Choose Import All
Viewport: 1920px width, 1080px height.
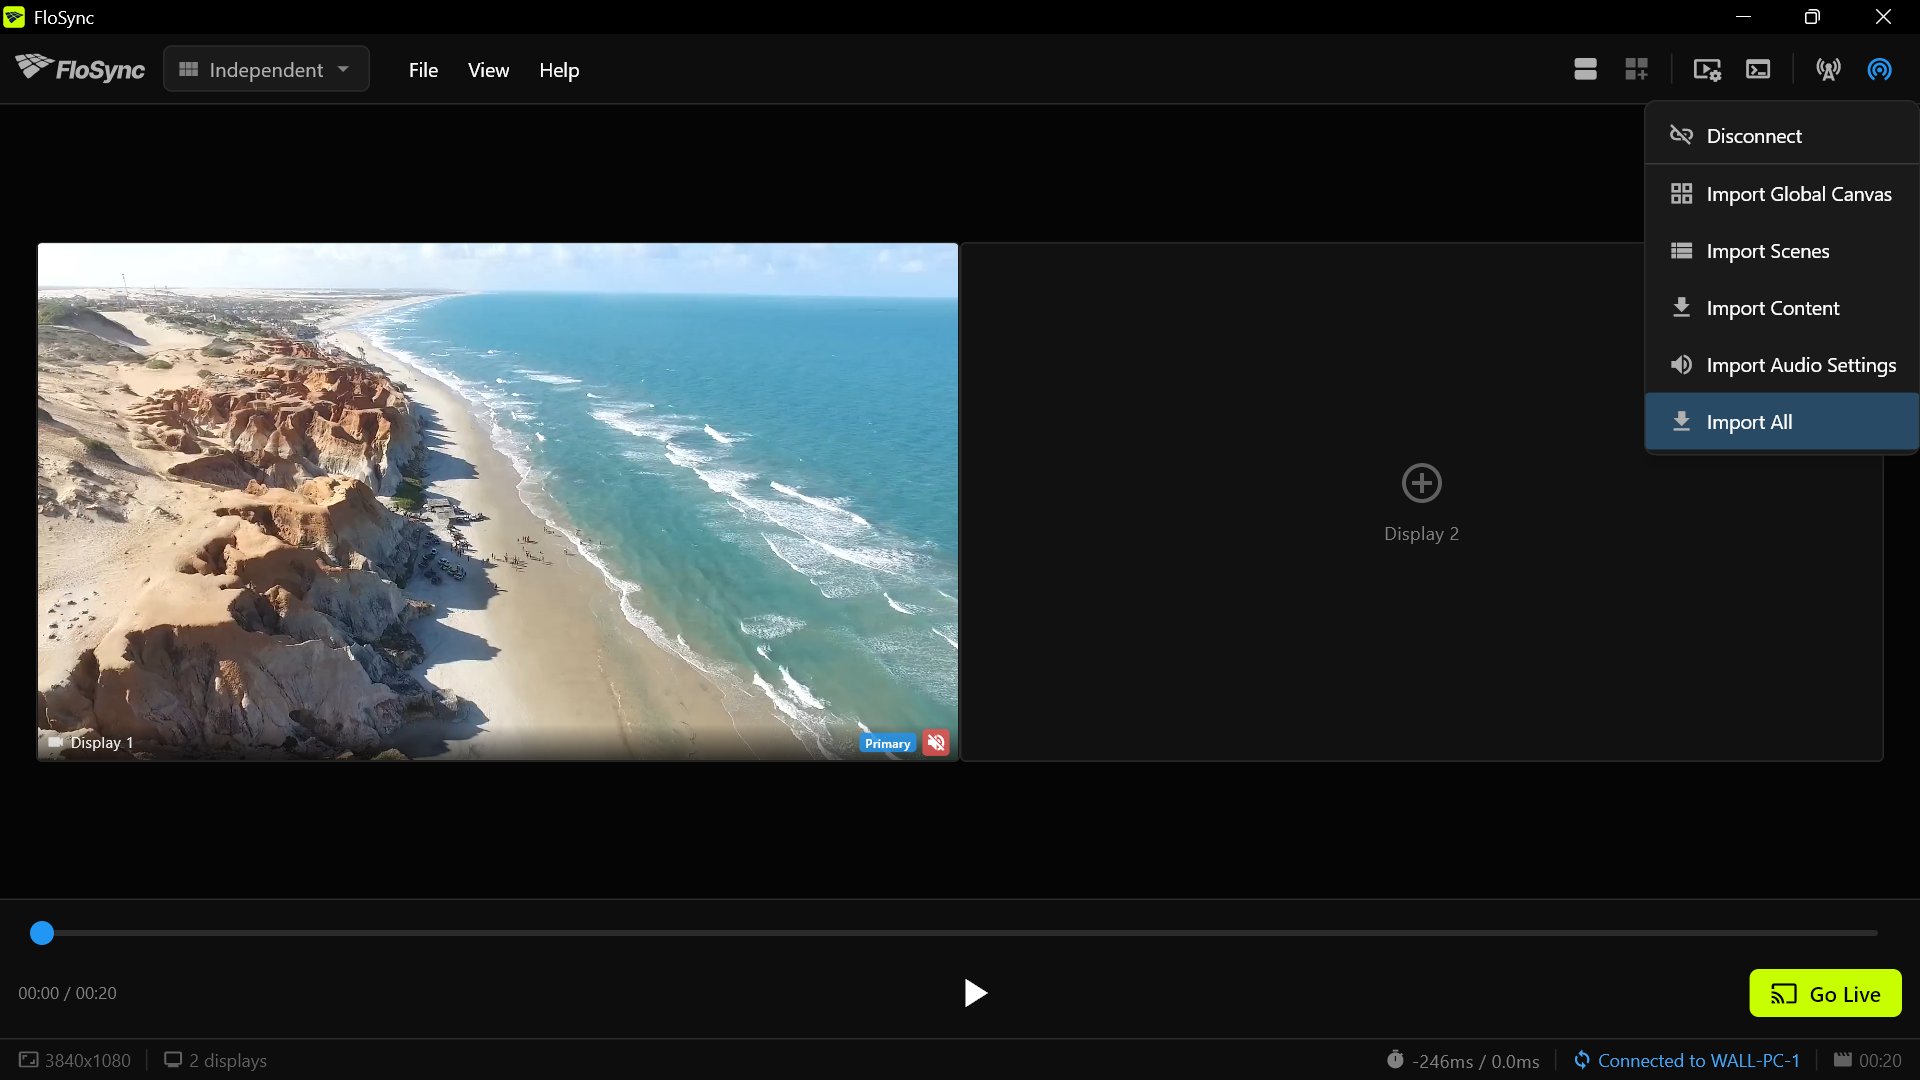(1782, 422)
